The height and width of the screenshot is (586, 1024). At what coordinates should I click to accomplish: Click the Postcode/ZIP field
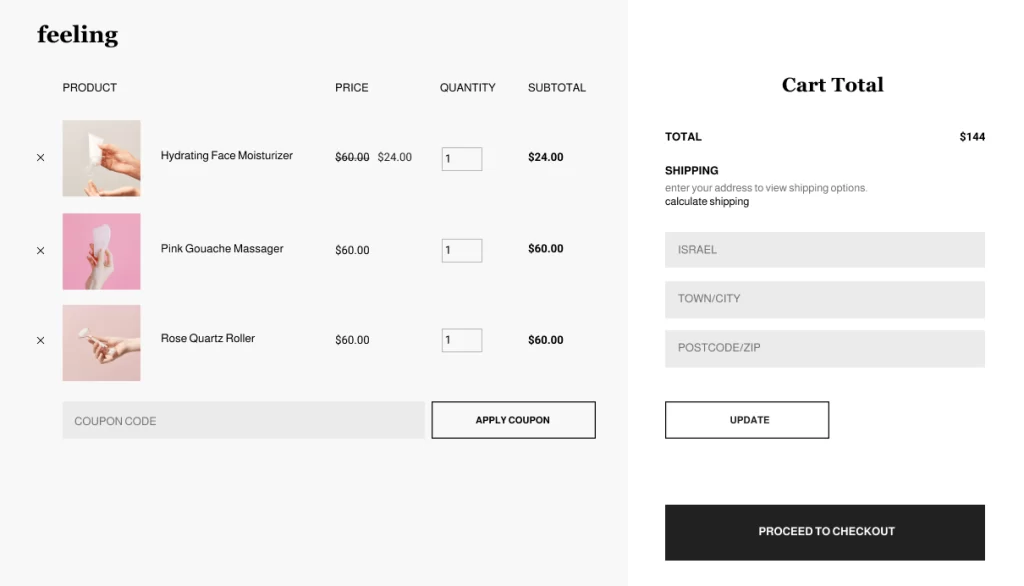pyautogui.click(x=824, y=348)
